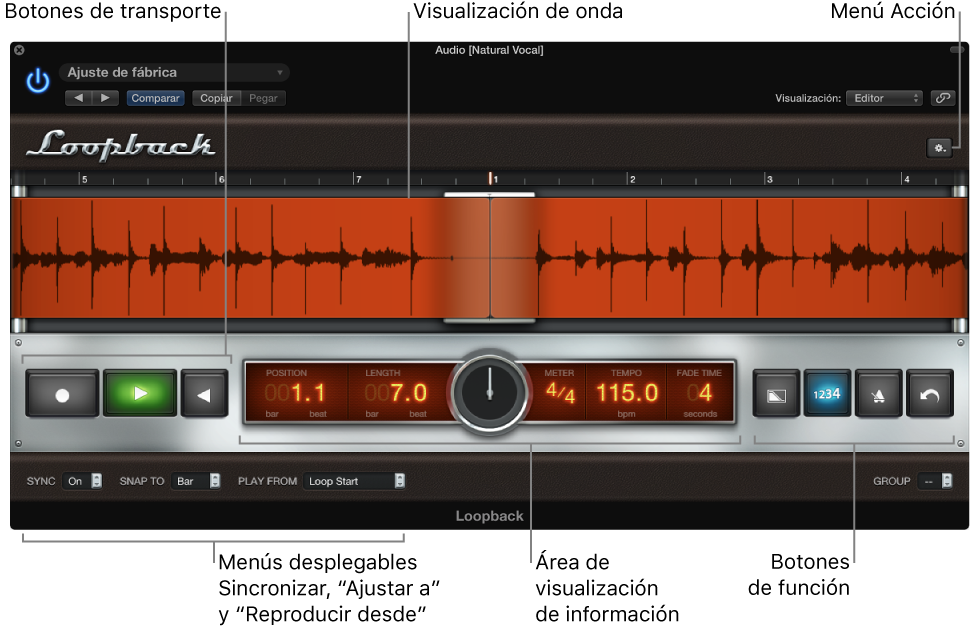Click bar 3 on the ruler
Viewport: 970px width, 630px height.
(770, 179)
